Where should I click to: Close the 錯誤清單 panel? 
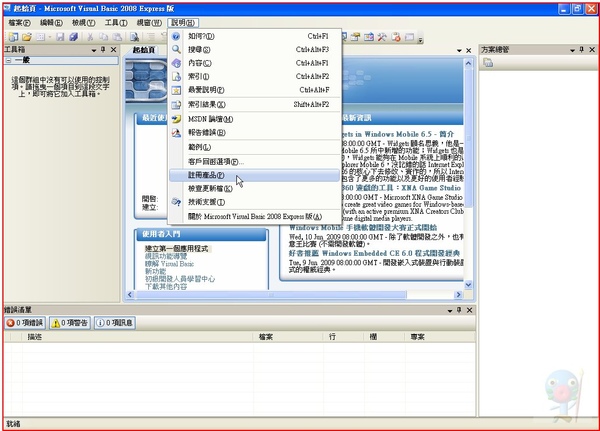(470, 310)
